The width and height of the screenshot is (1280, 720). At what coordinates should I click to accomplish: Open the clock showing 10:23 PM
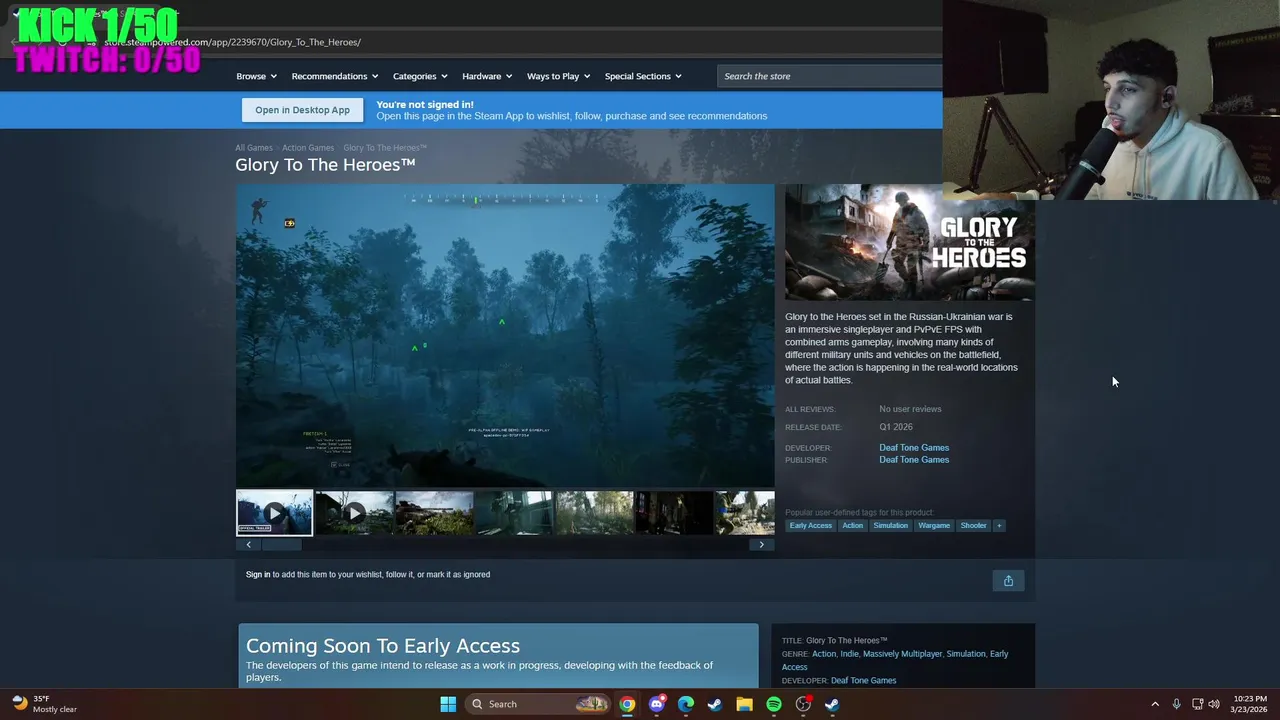coord(1250,704)
